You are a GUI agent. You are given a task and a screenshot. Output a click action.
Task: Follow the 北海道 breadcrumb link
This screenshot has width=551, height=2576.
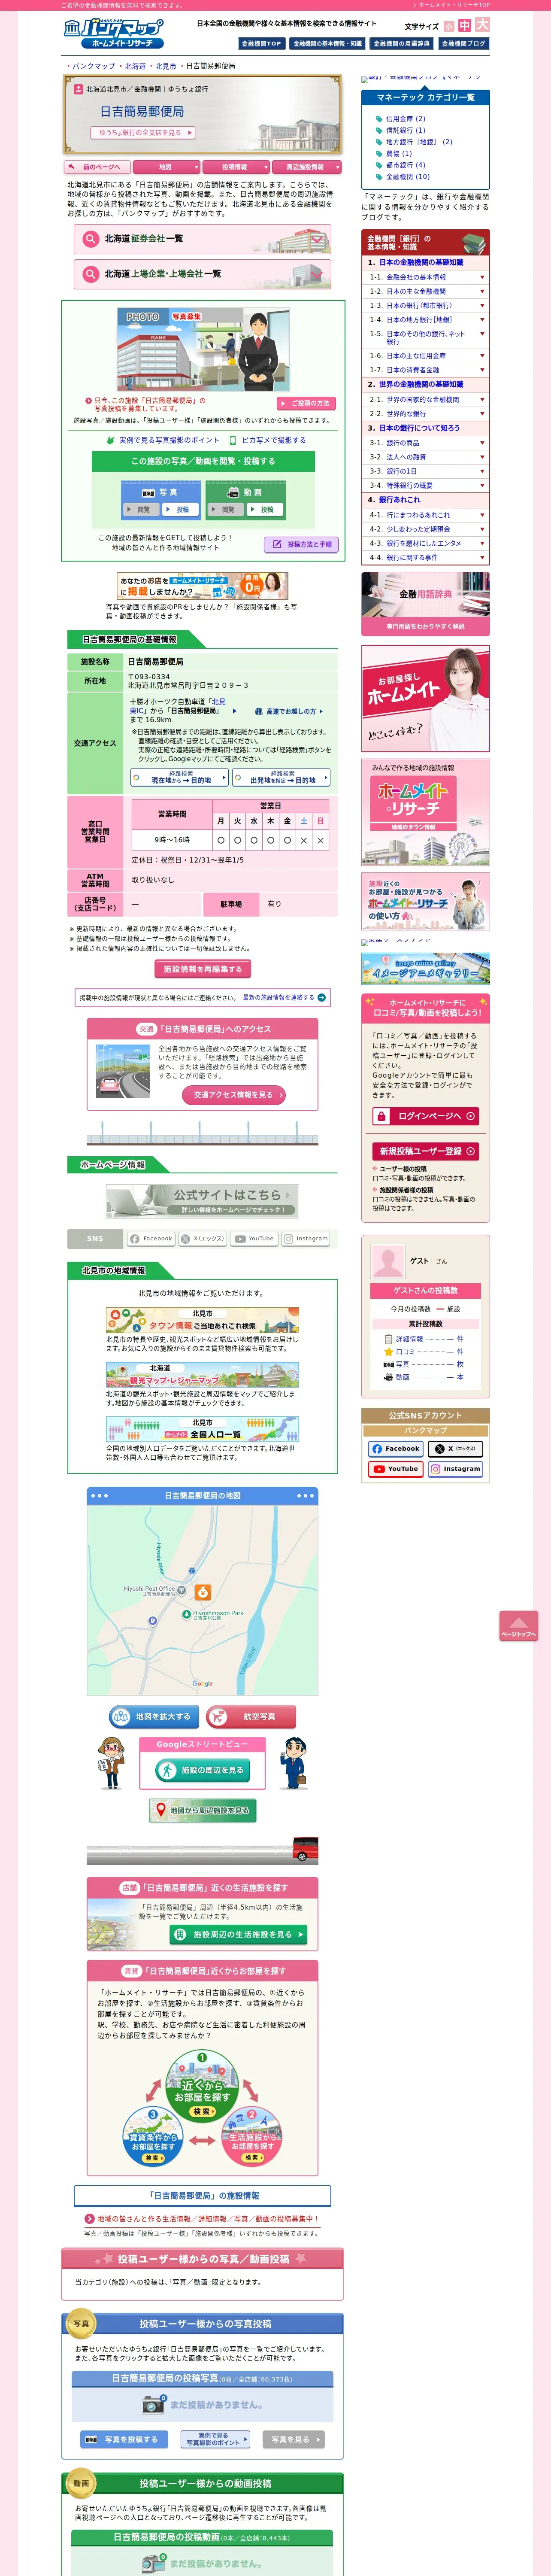tap(135, 66)
